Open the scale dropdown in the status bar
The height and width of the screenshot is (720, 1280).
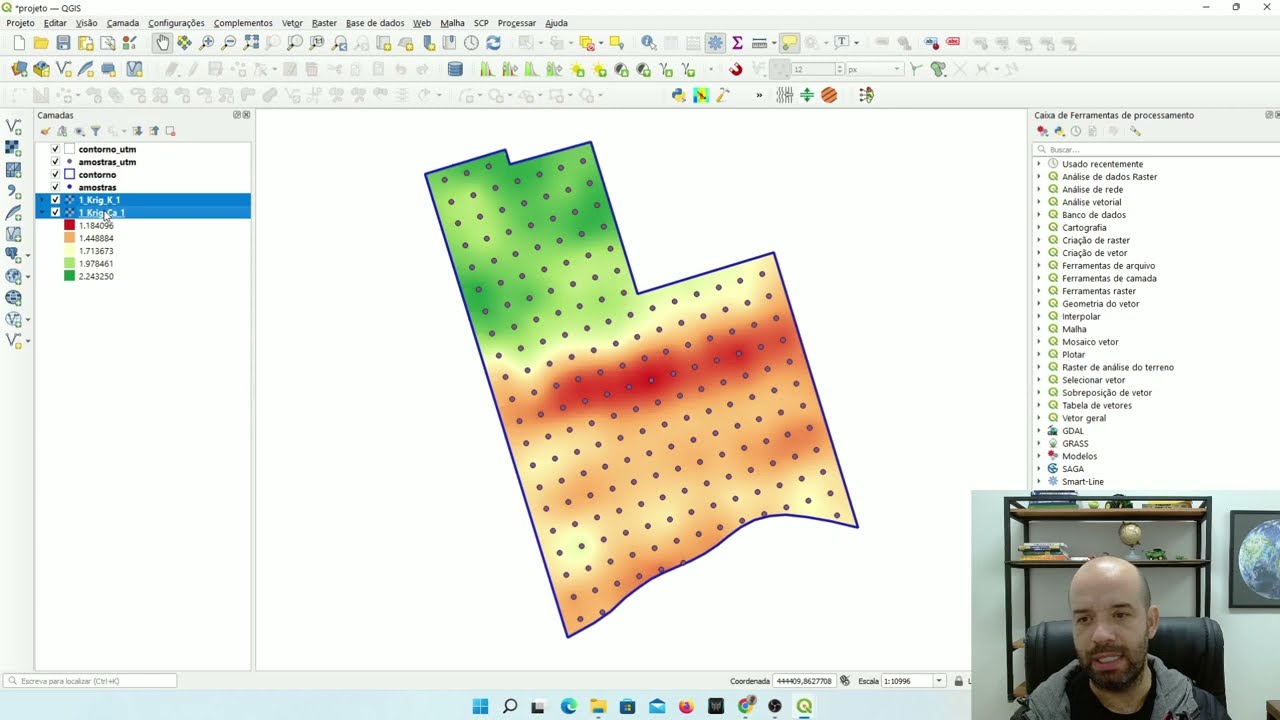tap(938, 681)
